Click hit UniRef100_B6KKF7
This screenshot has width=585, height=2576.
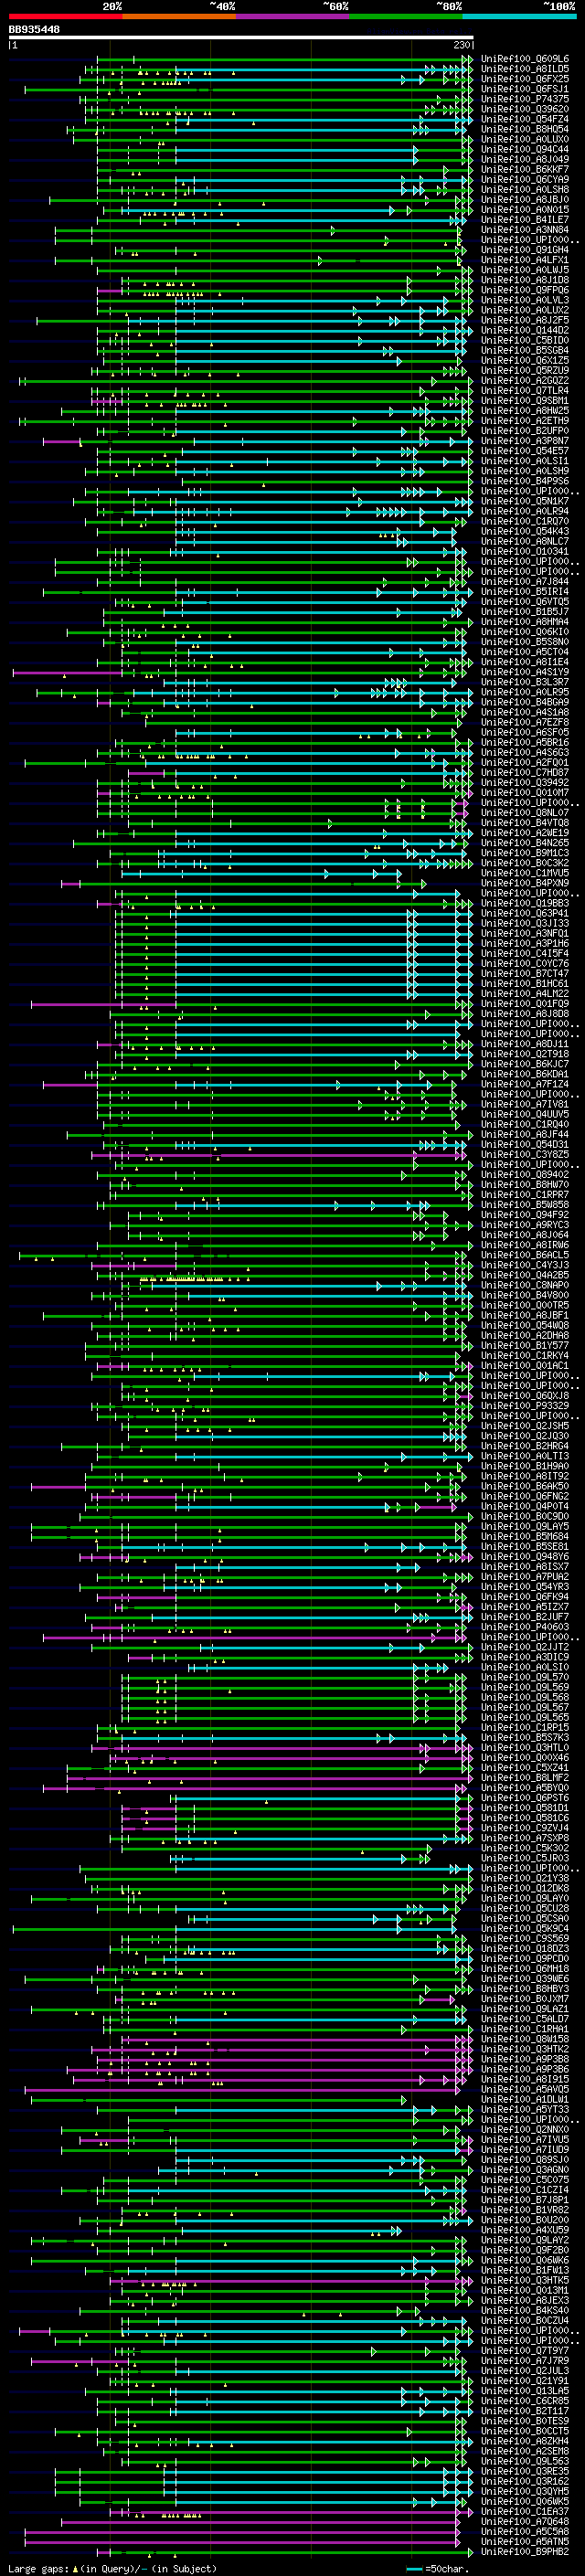tap(525, 169)
